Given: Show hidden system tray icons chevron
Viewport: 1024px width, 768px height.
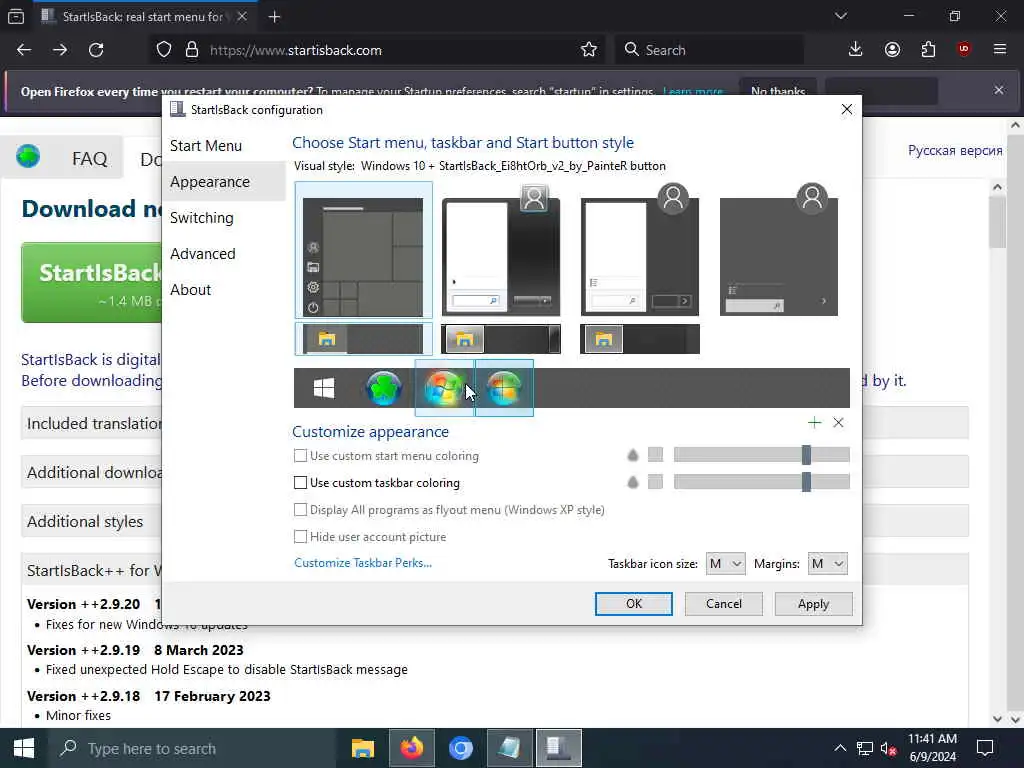Looking at the screenshot, I should [x=840, y=748].
